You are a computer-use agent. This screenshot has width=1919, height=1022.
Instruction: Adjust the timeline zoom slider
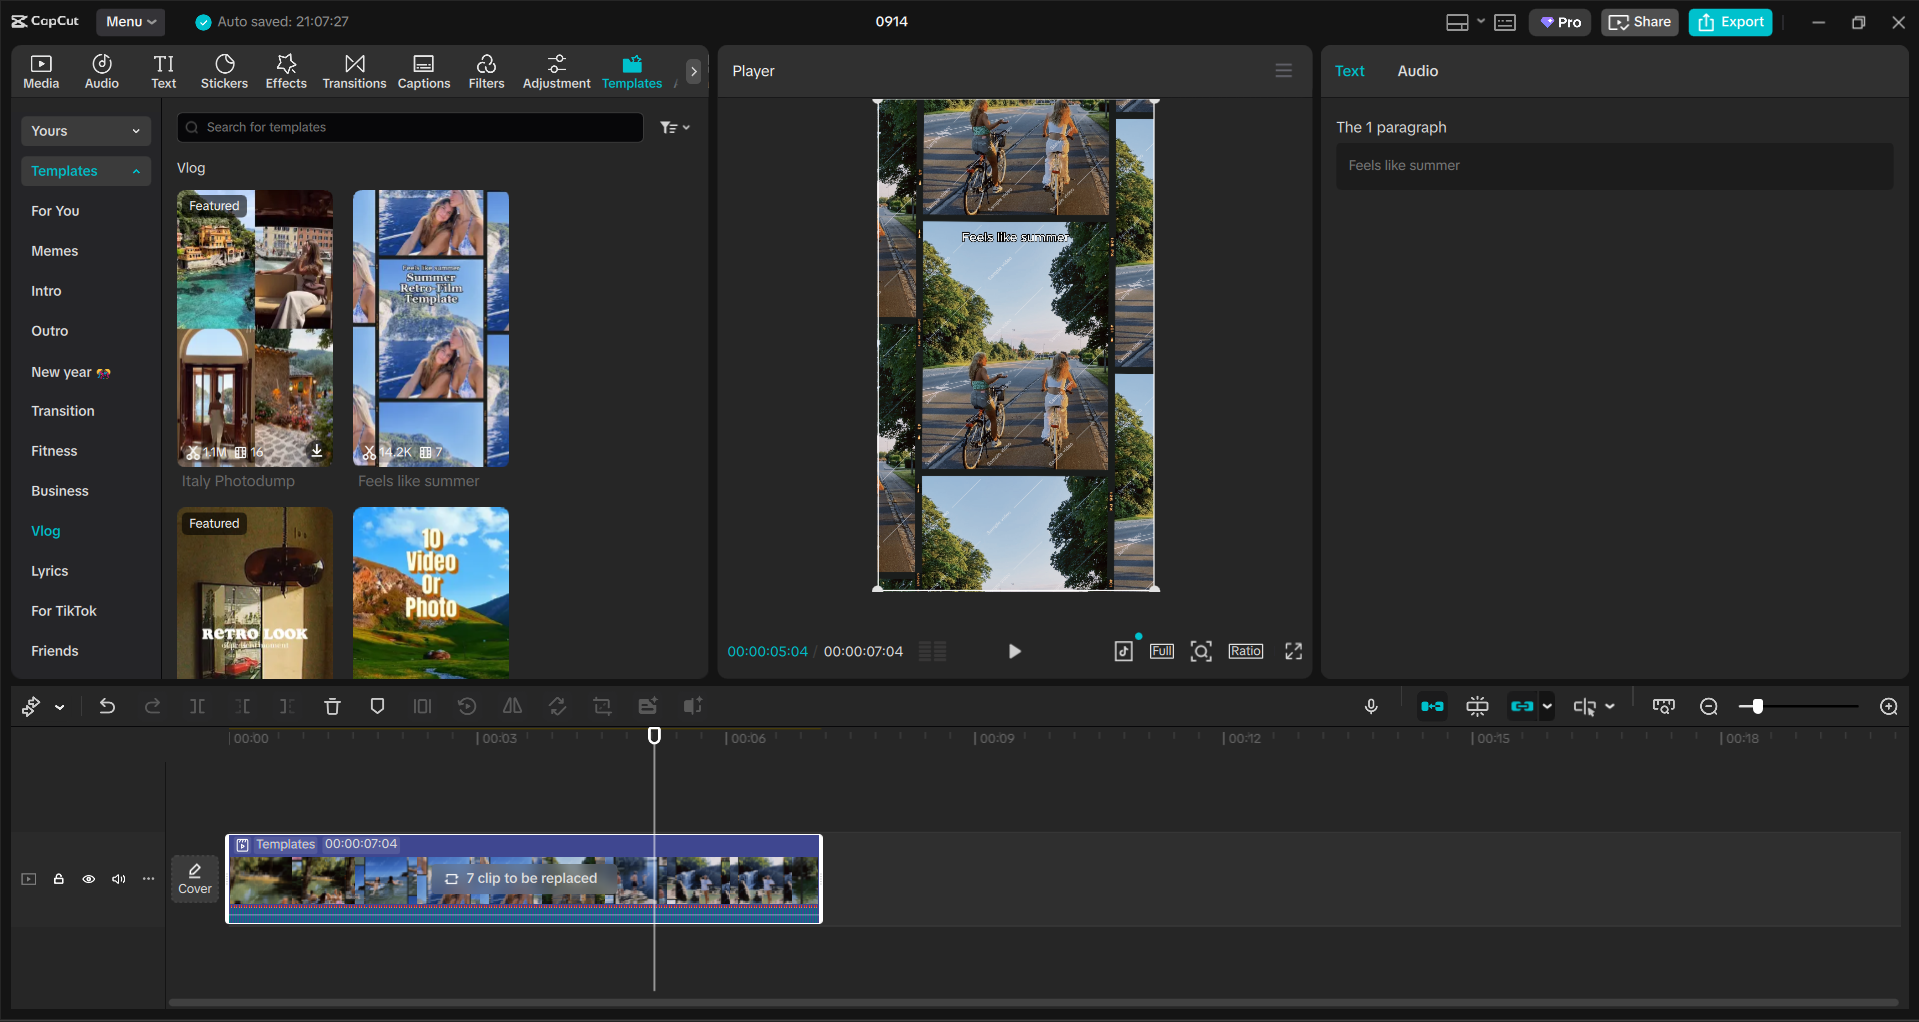(x=1757, y=707)
